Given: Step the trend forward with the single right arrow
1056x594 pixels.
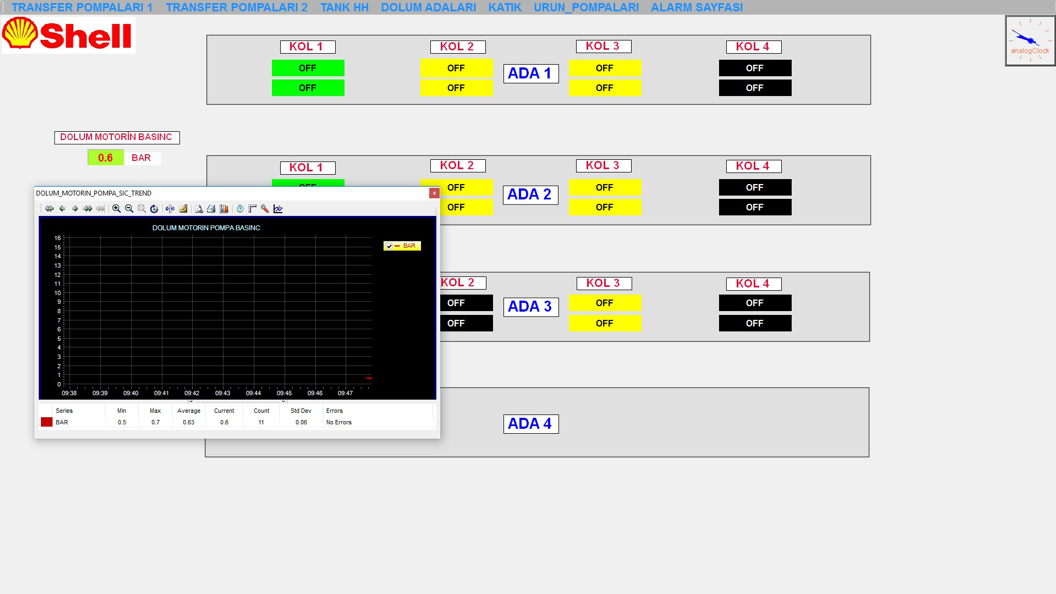Looking at the screenshot, I should [75, 209].
